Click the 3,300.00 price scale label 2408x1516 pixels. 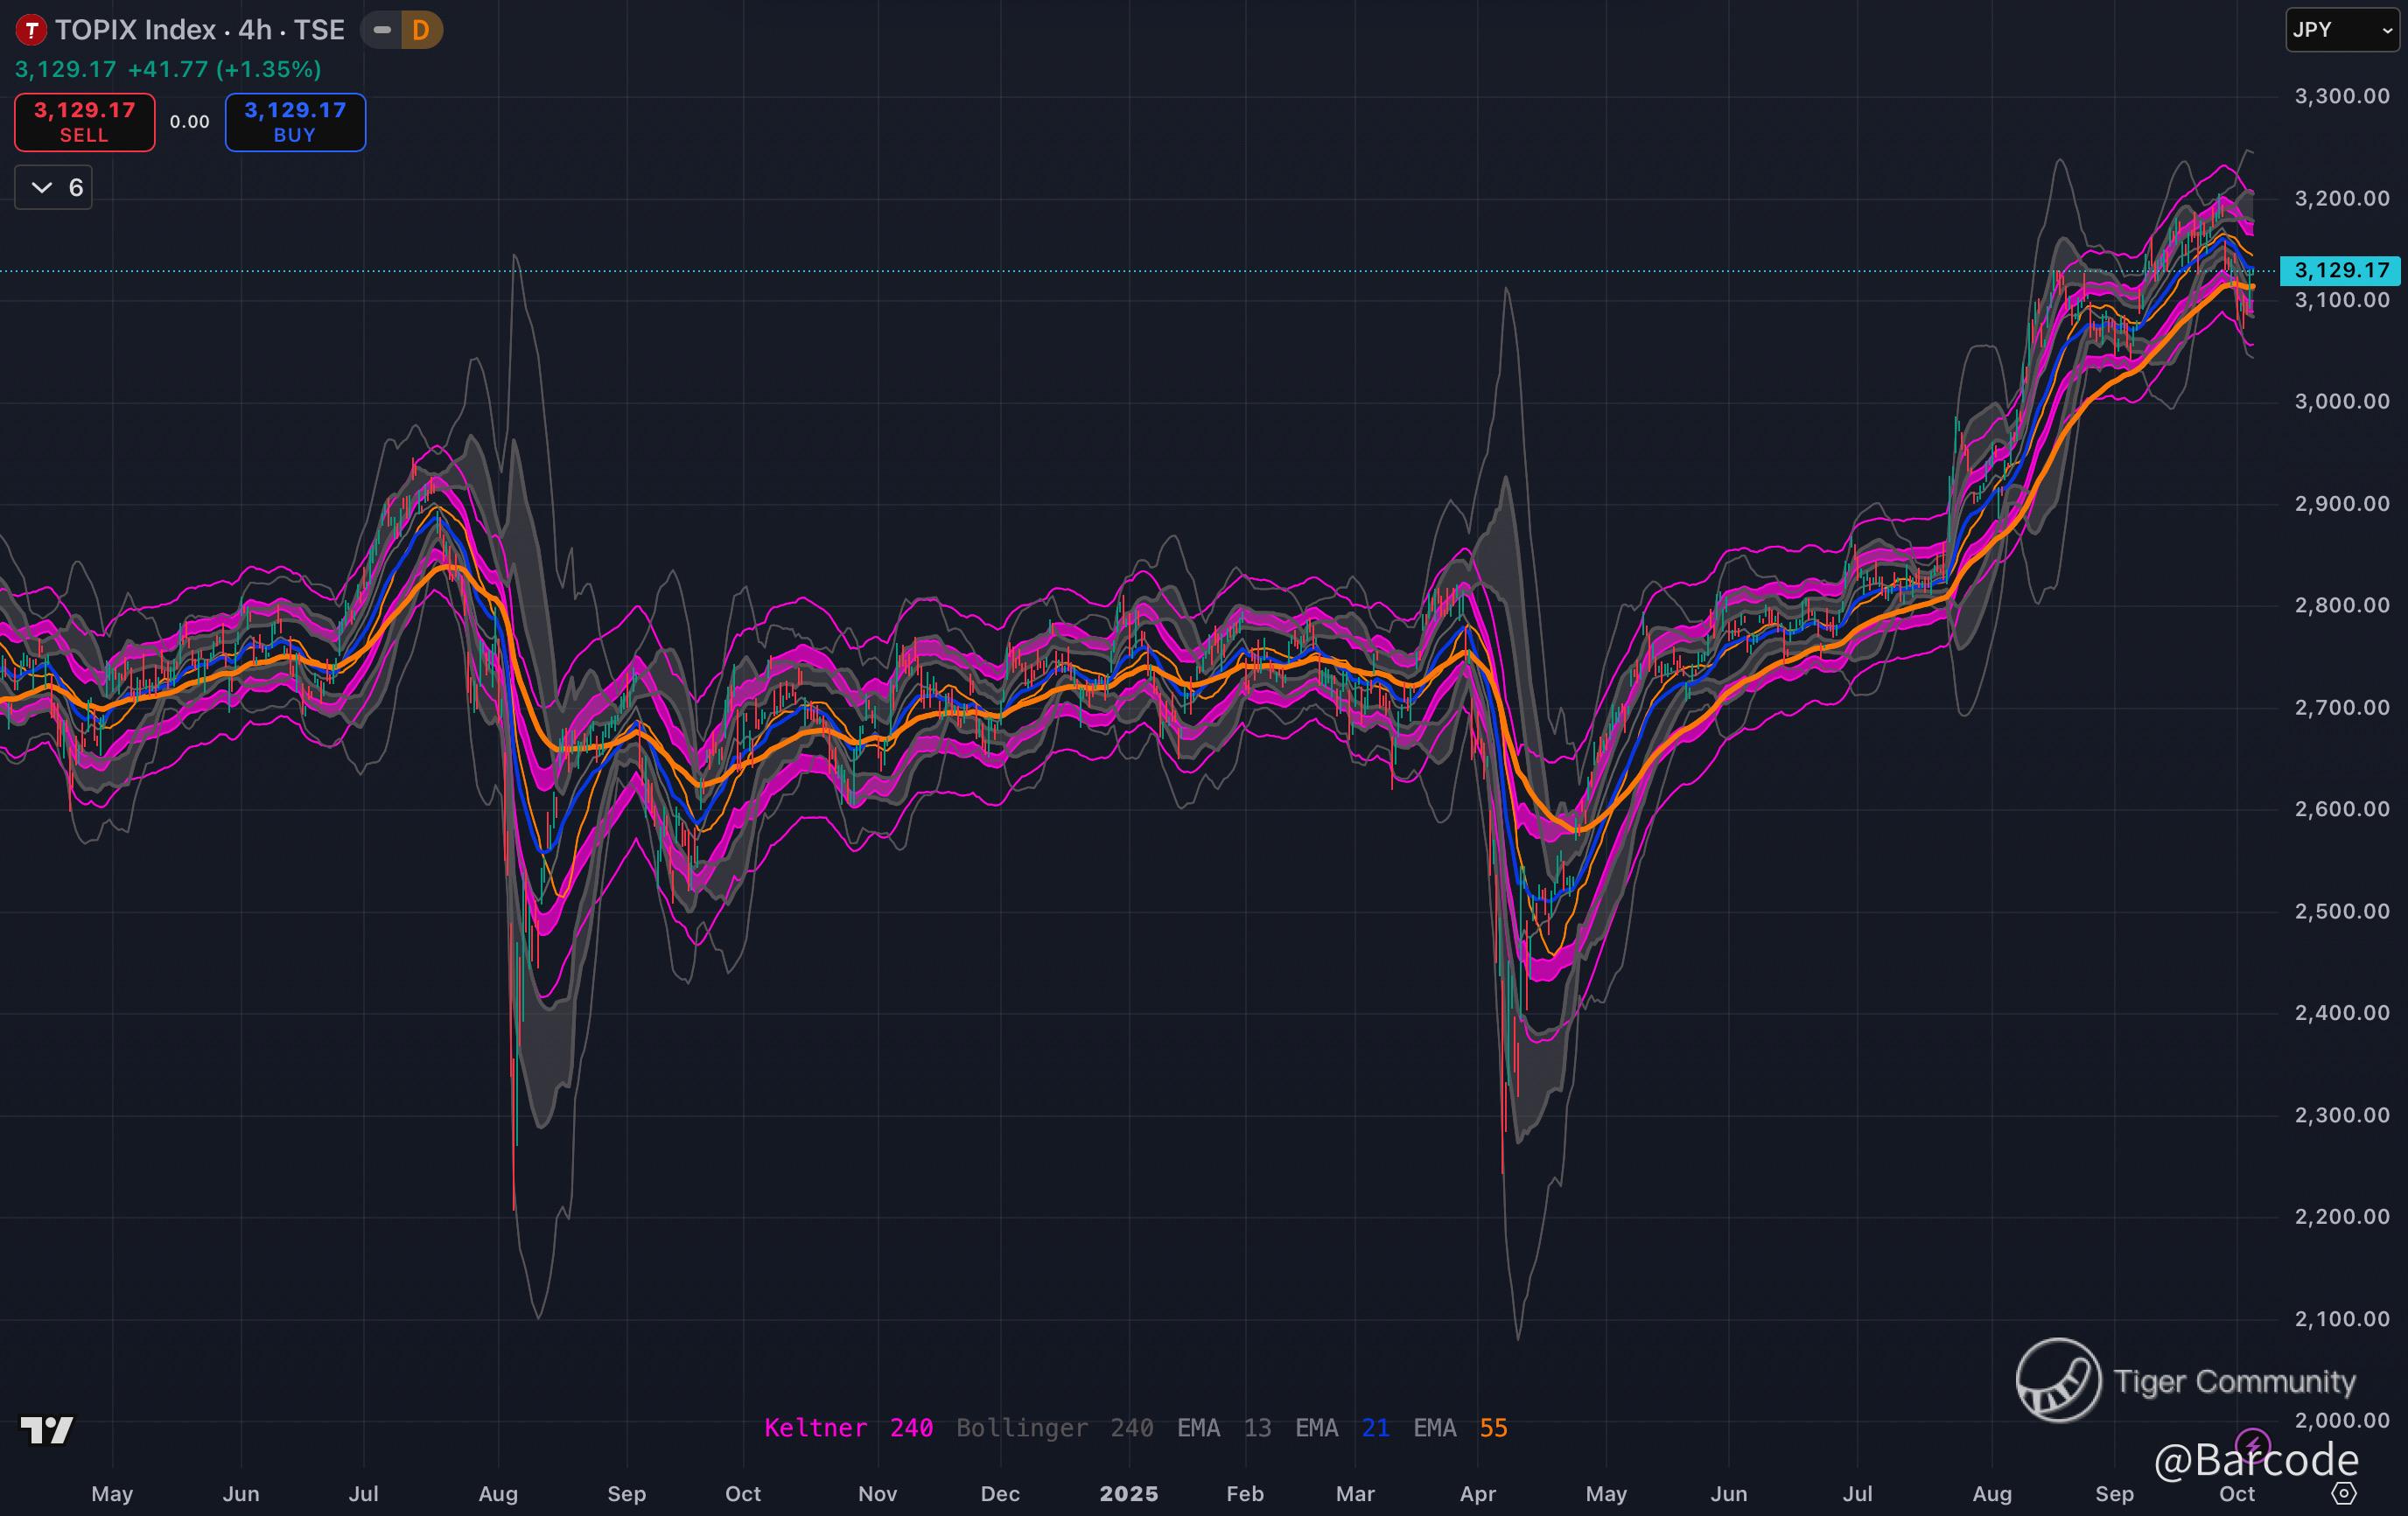pyautogui.click(x=2341, y=96)
